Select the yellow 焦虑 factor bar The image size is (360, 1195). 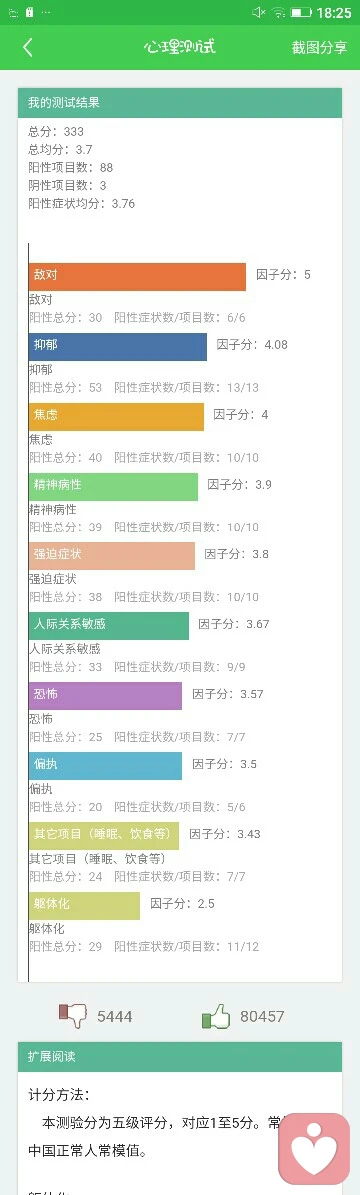click(116, 417)
